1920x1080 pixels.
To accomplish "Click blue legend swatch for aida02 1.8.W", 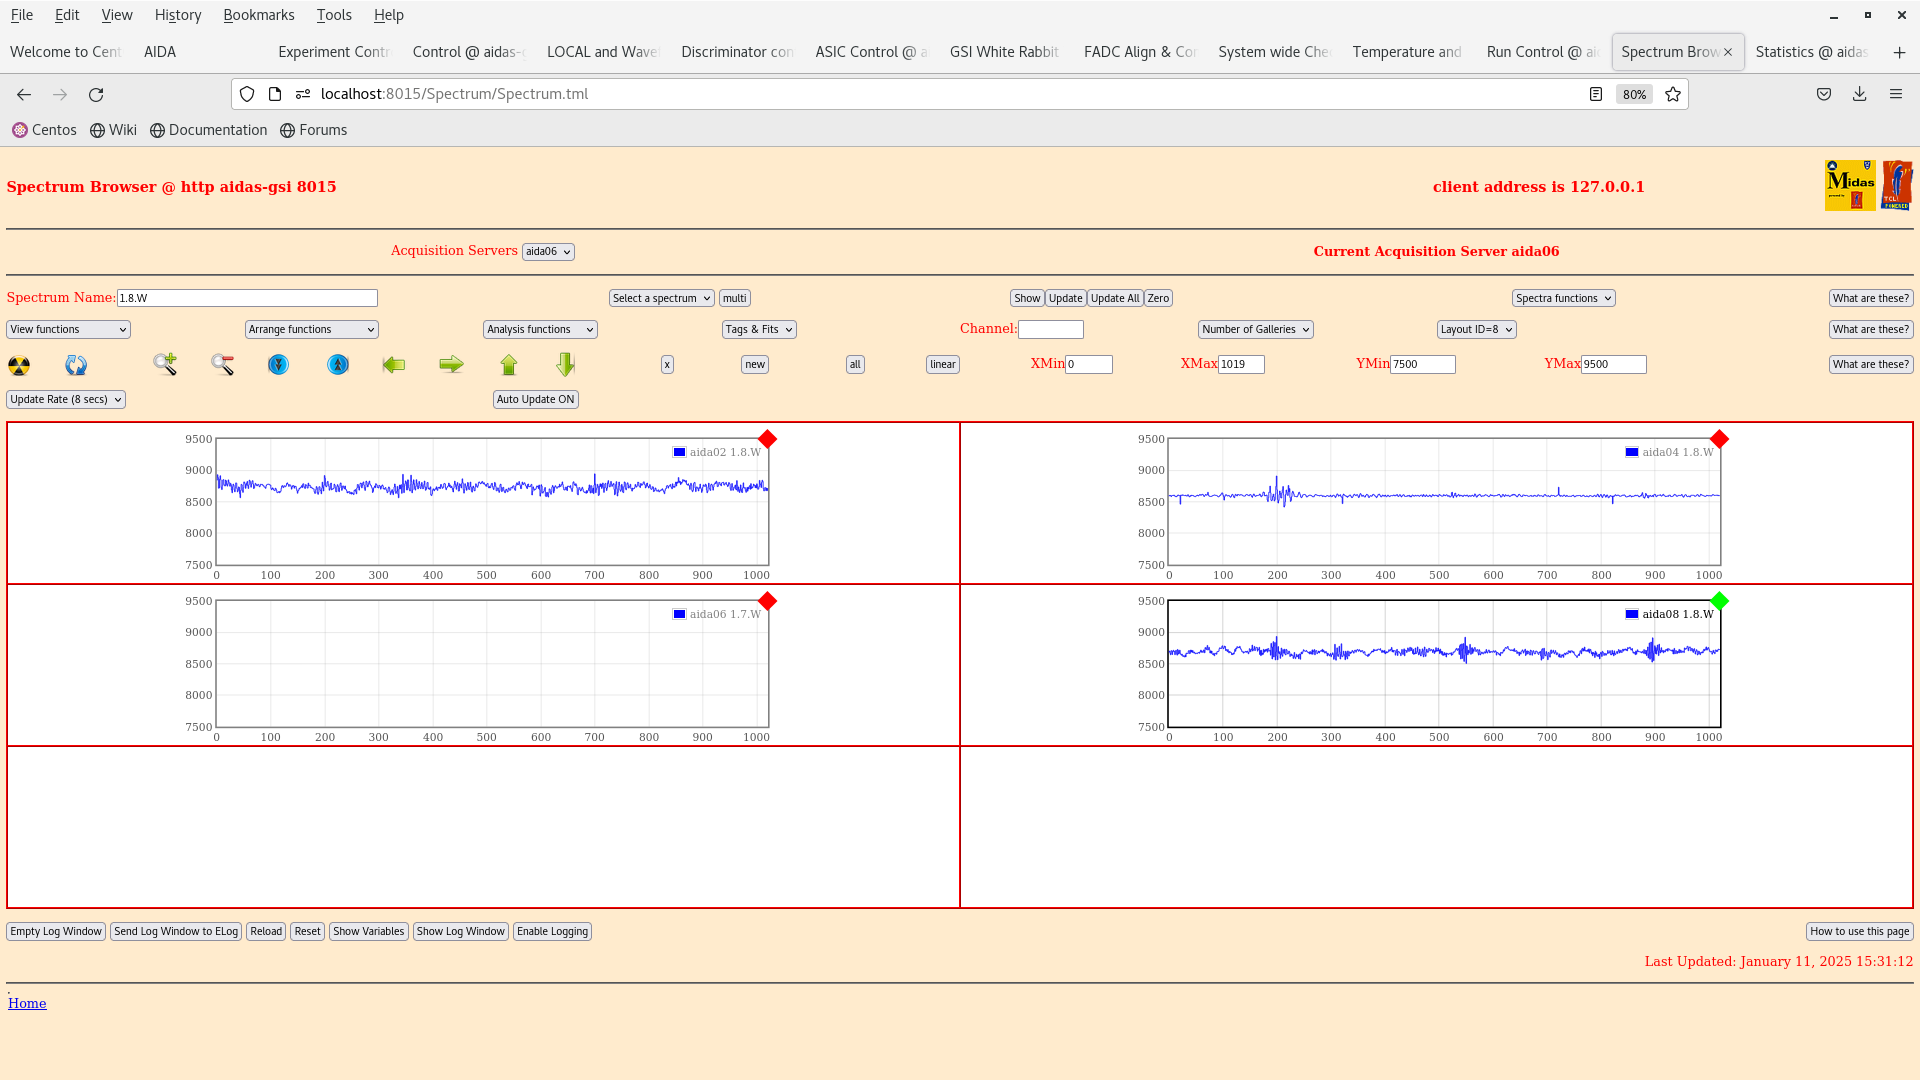I will (x=680, y=452).
